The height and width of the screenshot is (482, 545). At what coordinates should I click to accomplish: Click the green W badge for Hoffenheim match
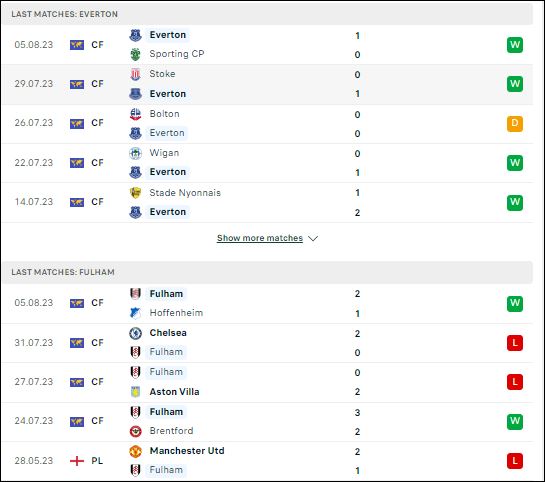coord(515,303)
